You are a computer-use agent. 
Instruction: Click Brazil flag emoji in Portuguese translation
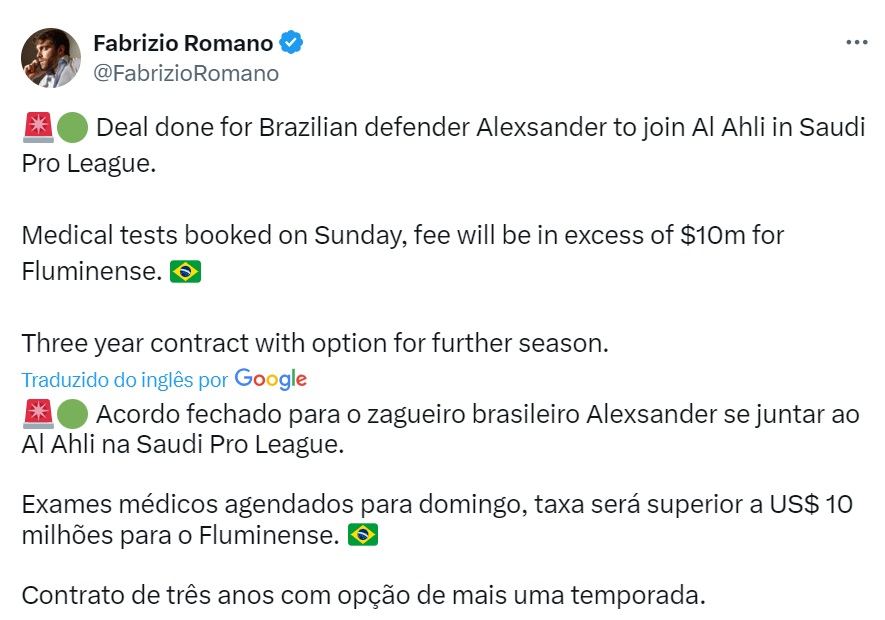coord(363,535)
